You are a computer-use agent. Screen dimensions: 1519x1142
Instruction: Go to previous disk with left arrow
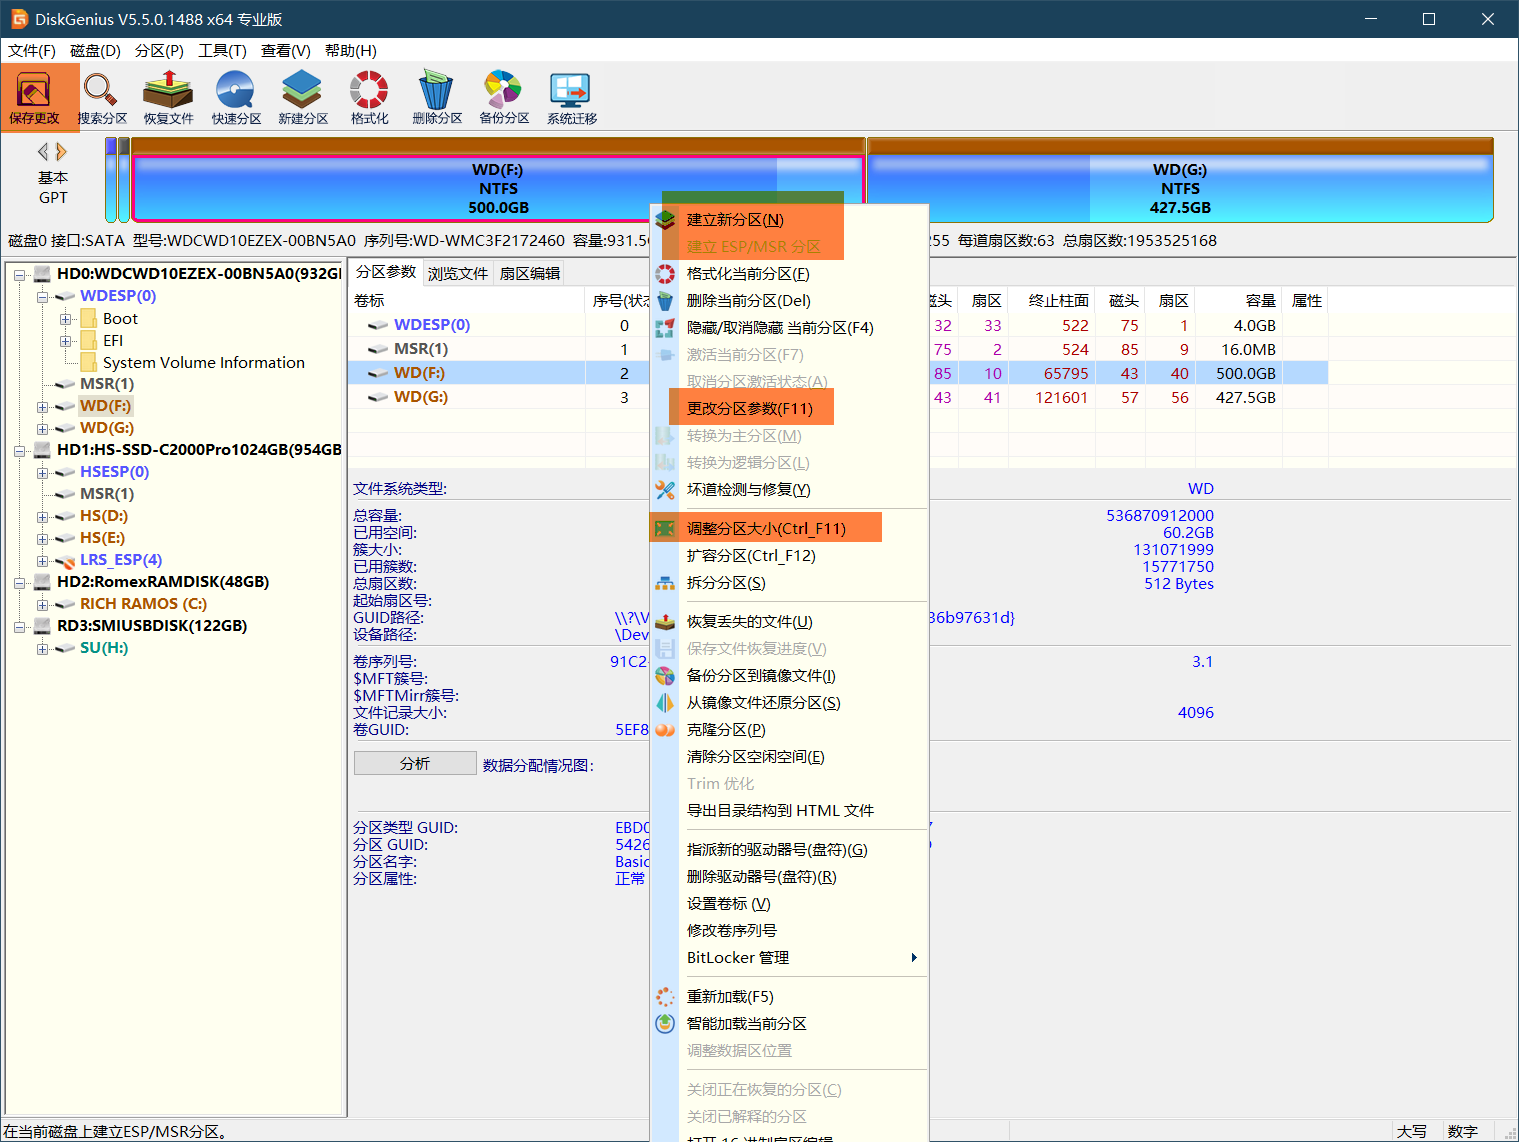click(x=43, y=152)
